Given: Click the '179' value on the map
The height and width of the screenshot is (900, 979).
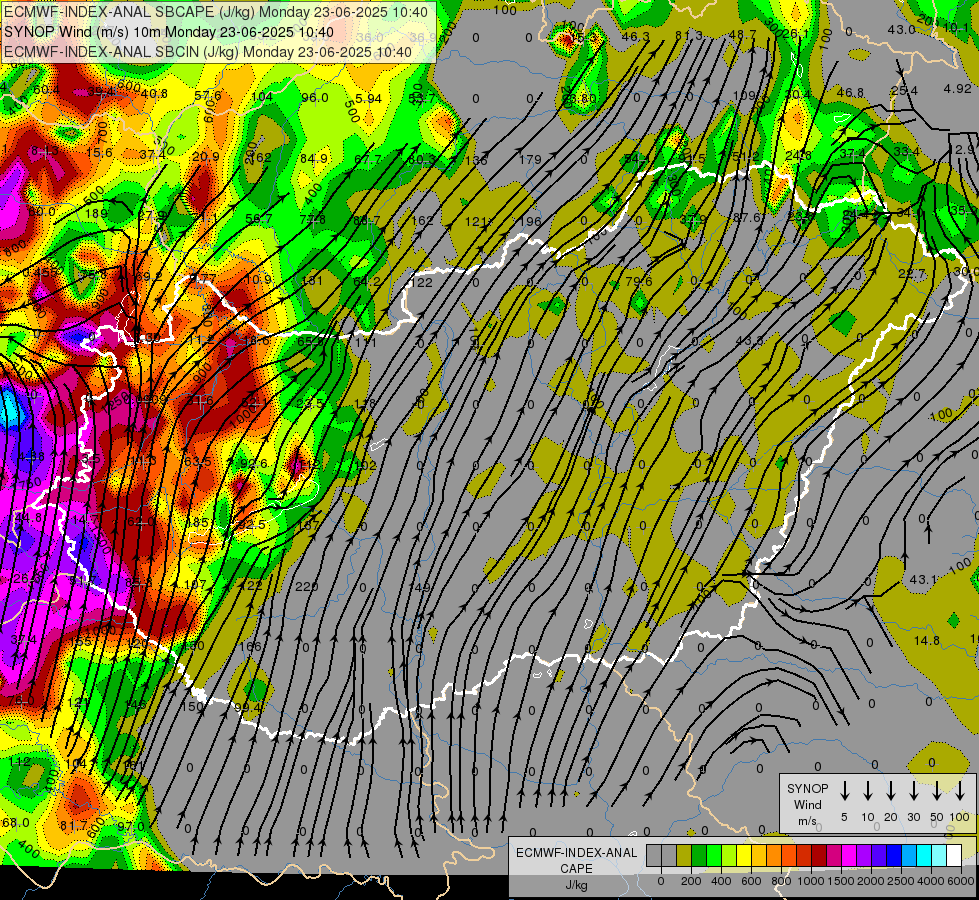Looking at the screenshot, I should tap(530, 159).
